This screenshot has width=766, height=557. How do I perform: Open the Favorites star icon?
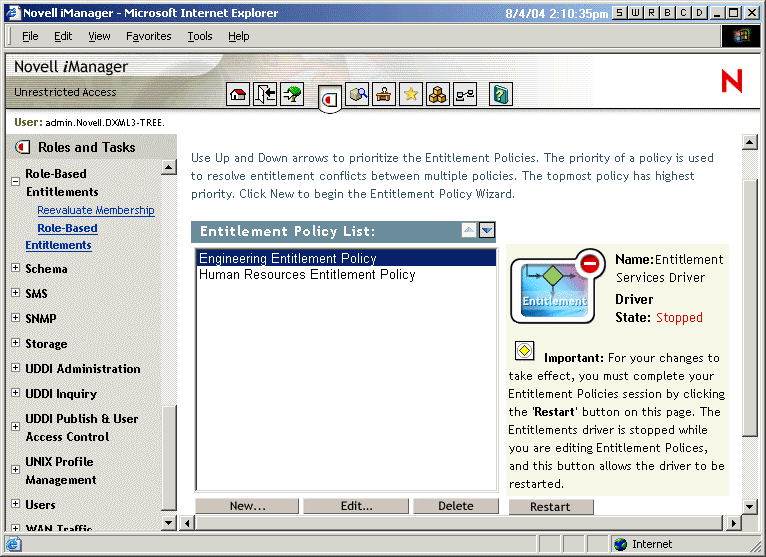(411, 94)
